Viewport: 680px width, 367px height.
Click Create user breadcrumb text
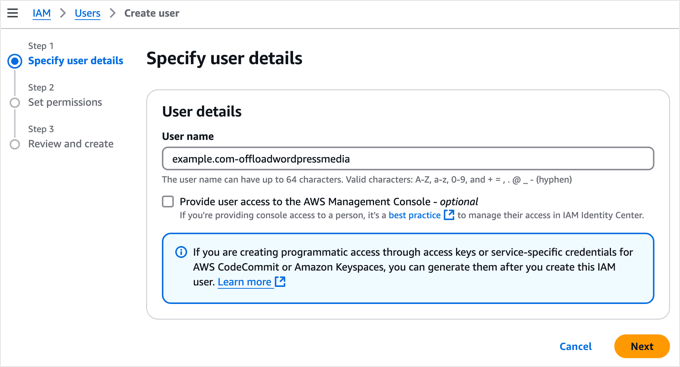tap(152, 13)
